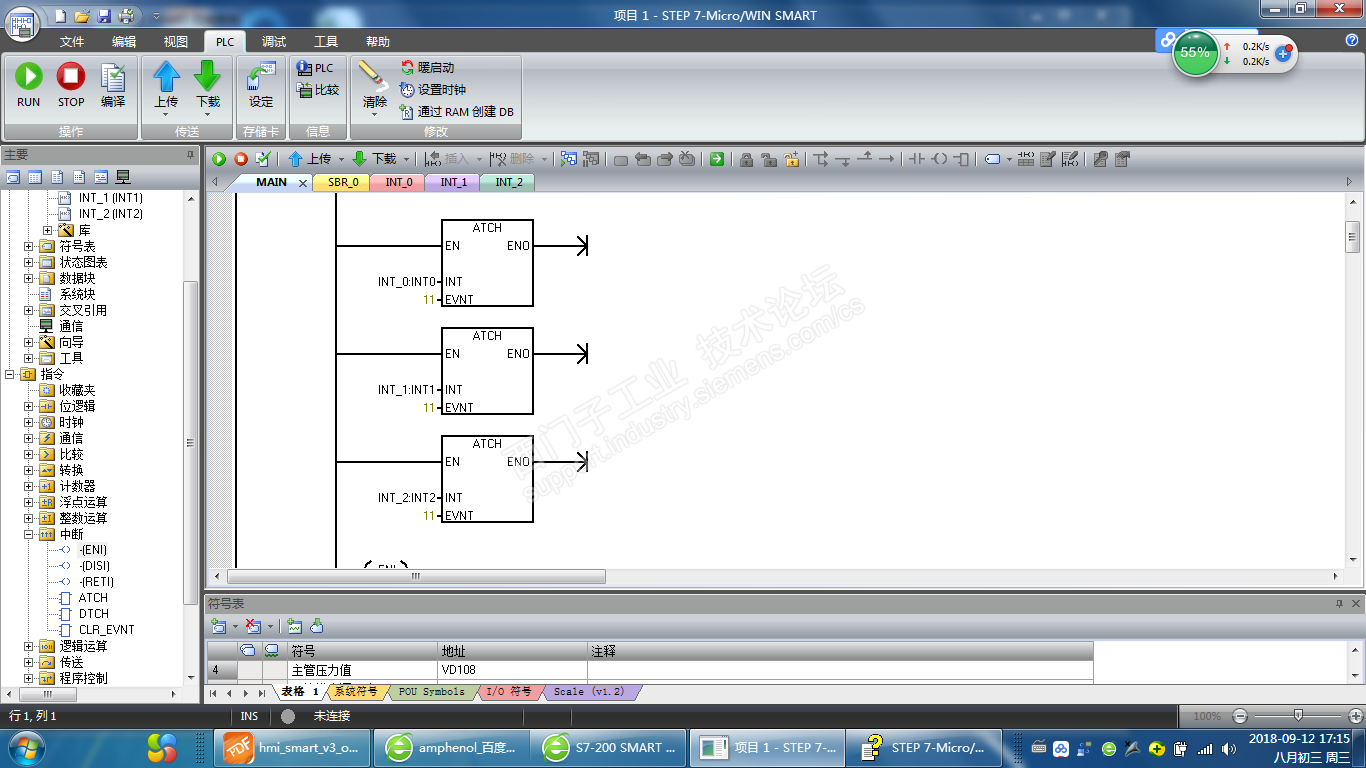Click the Open folder icon in the quick access bar

[82, 15]
